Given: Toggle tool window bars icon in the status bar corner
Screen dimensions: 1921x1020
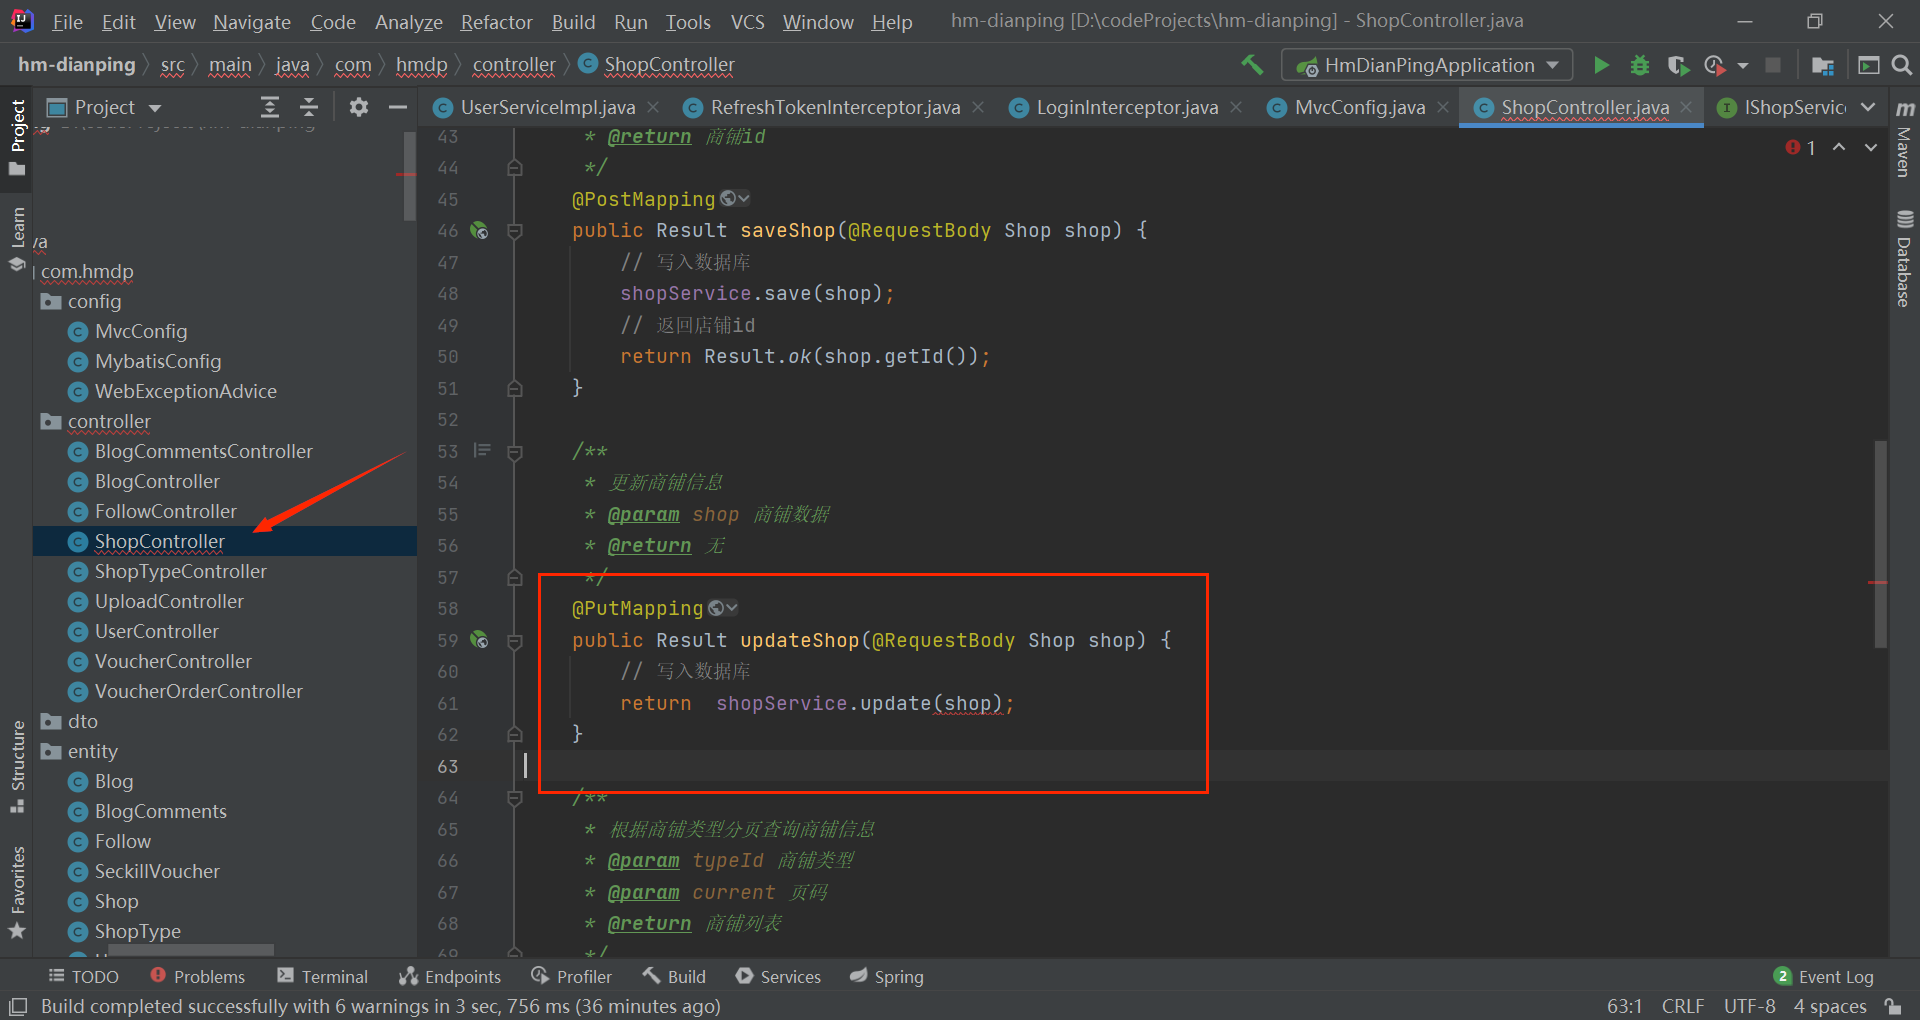Looking at the screenshot, I should 18,1006.
